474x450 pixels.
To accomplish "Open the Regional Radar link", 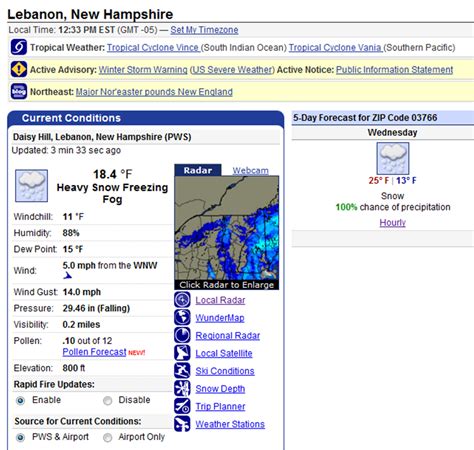I will click(227, 336).
